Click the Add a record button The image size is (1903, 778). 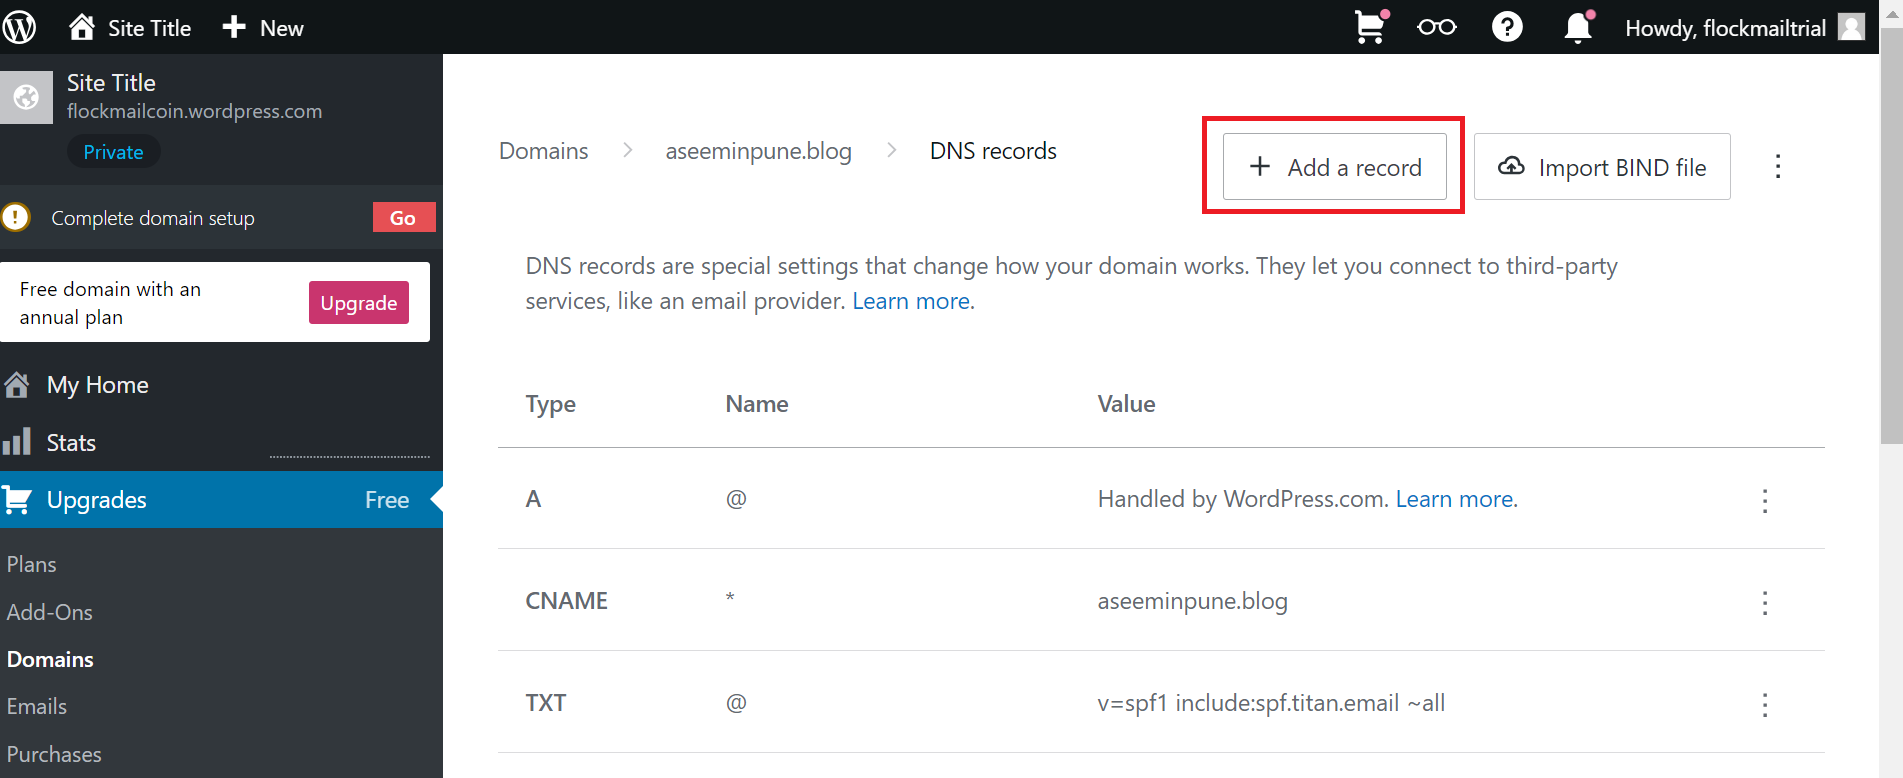pyautogui.click(x=1334, y=166)
